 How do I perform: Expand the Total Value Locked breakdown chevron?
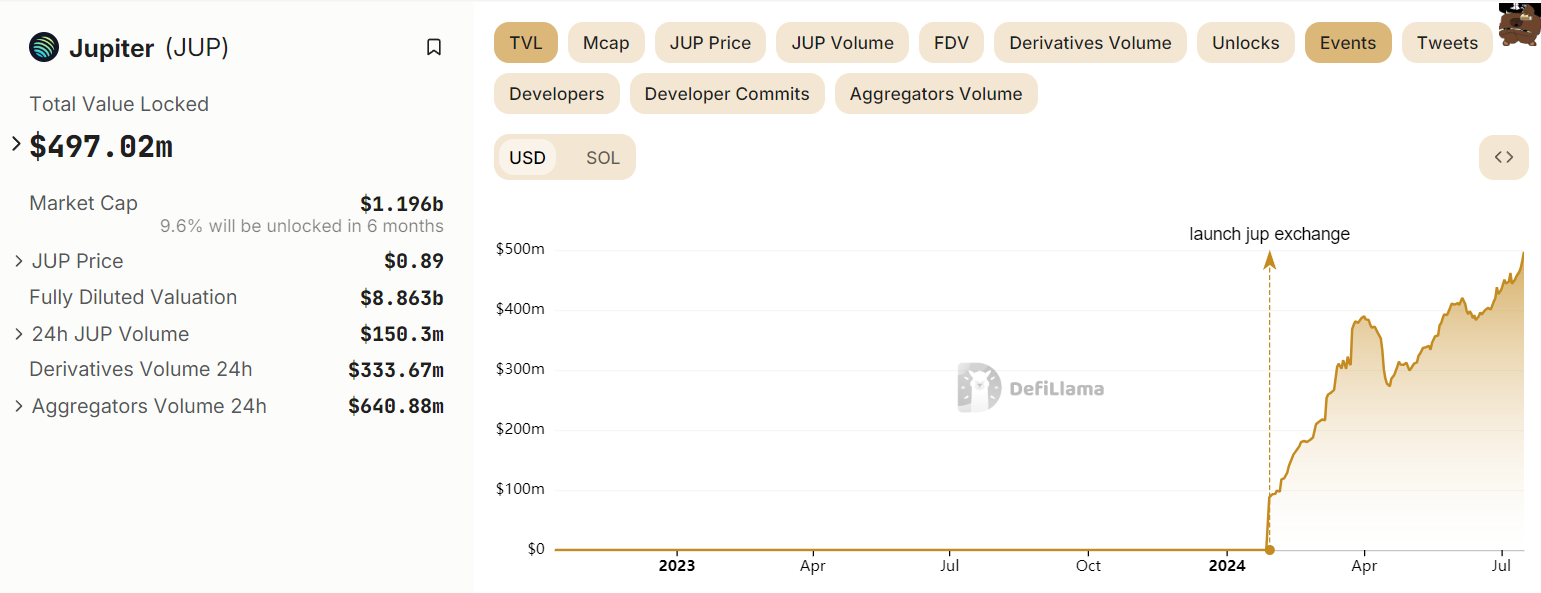click(x=16, y=144)
